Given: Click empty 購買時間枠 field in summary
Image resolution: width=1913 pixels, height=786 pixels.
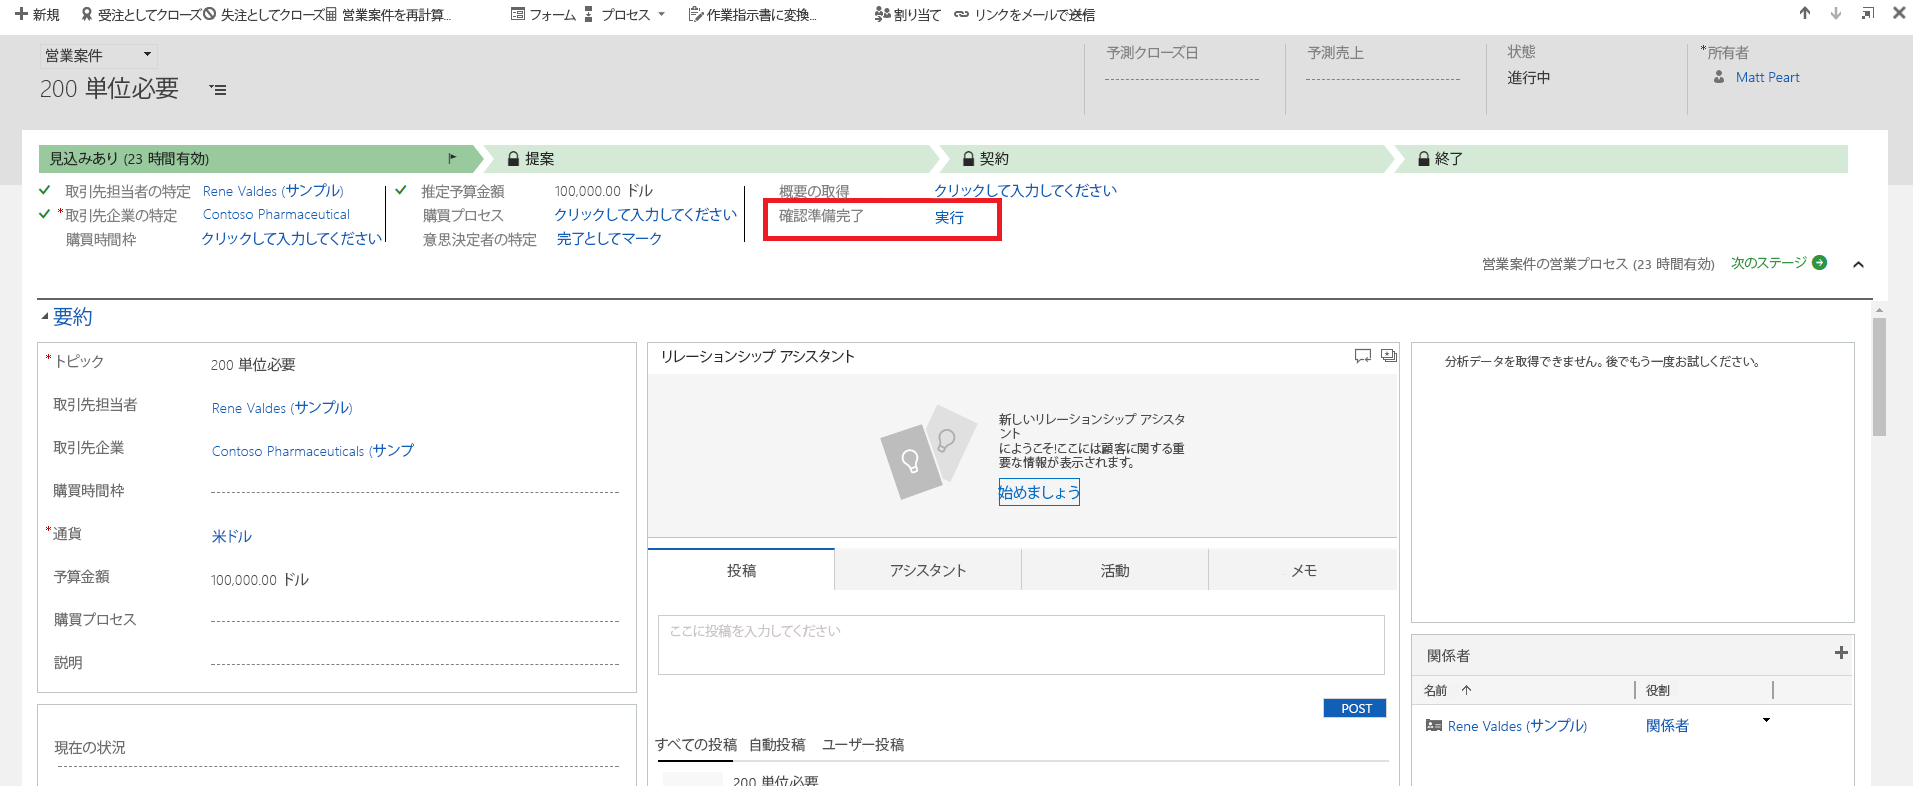Looking at the screenshot, I should click(414, 491).
